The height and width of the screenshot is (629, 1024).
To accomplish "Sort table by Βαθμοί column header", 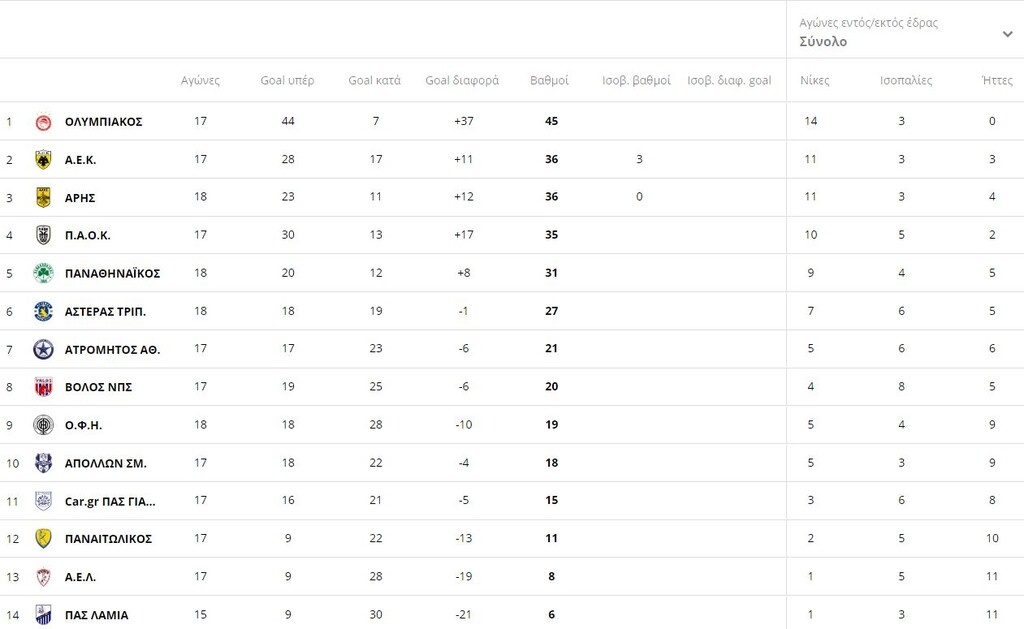I will [x=549, y=80].
